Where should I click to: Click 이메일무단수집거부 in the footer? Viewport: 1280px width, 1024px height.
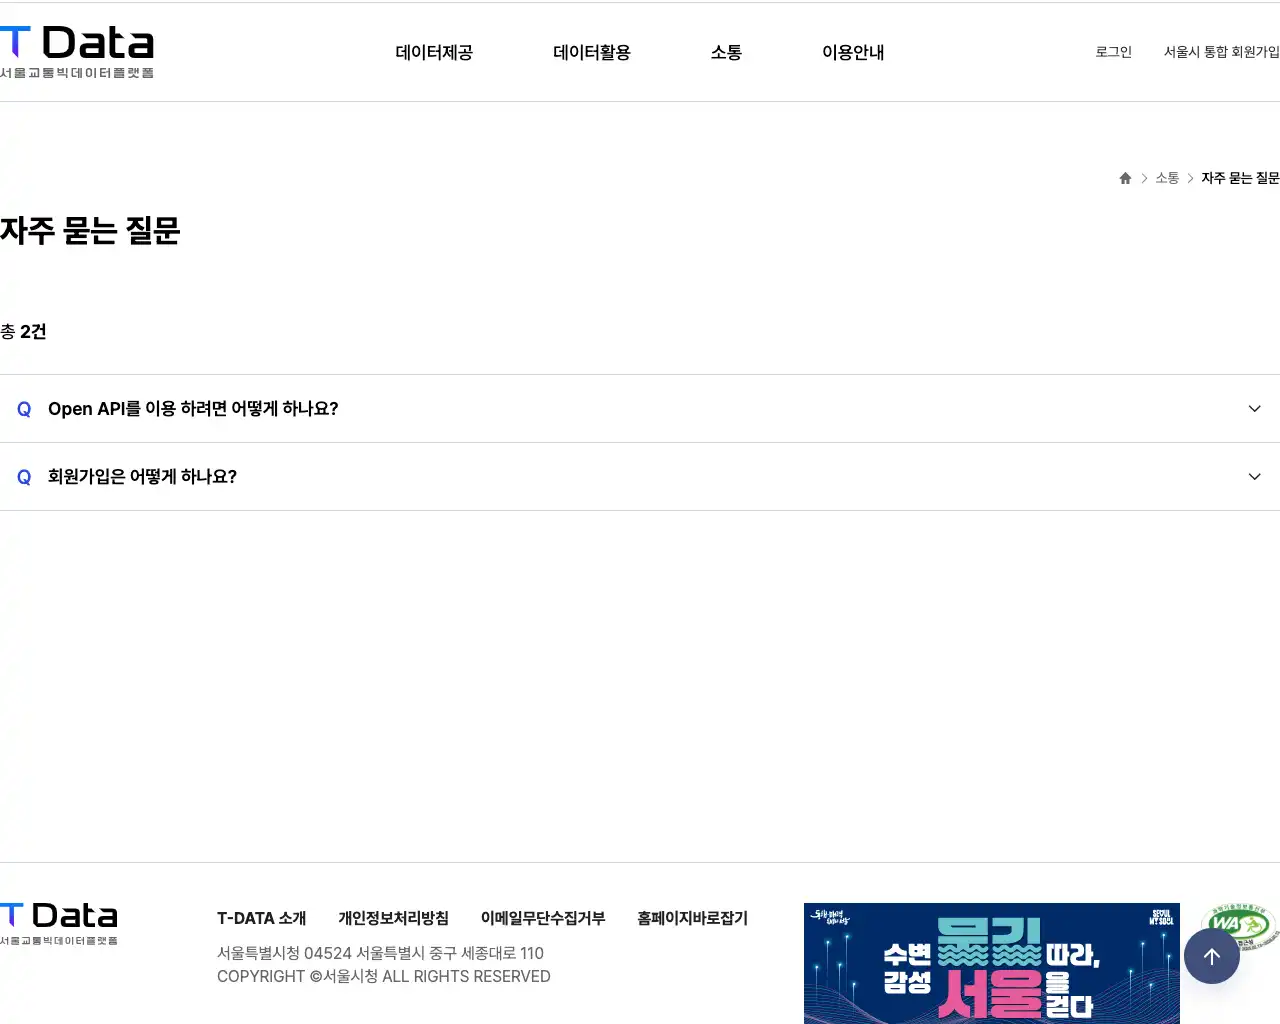[x=543, y=918]
